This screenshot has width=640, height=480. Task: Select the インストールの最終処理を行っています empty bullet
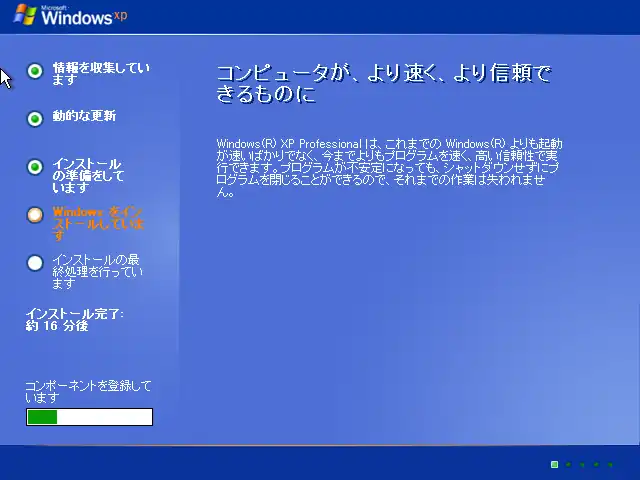click(x=35, y=263)
